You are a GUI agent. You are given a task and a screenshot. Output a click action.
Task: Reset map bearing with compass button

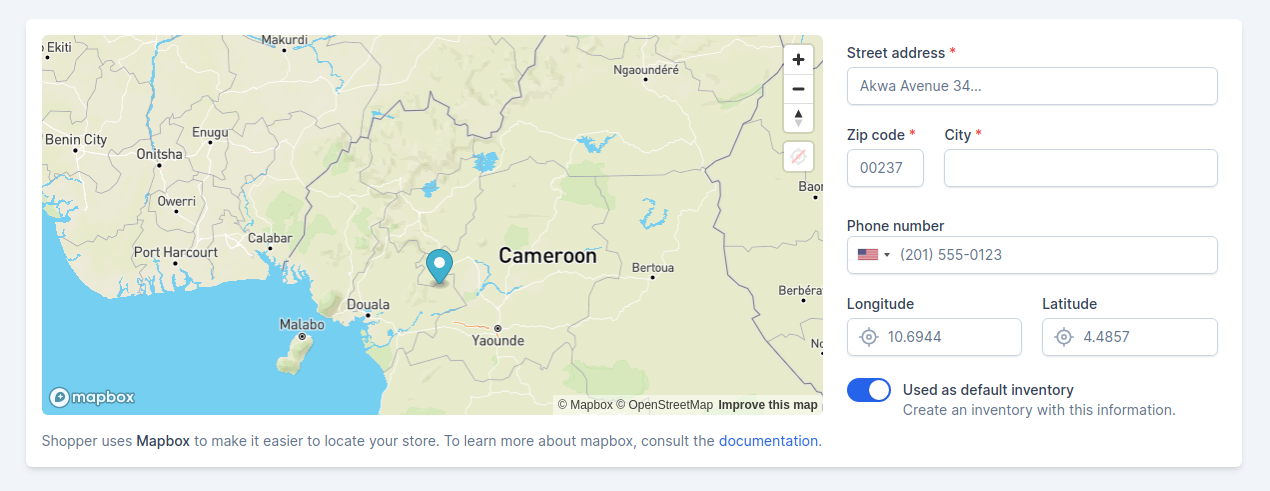[798, 118]
